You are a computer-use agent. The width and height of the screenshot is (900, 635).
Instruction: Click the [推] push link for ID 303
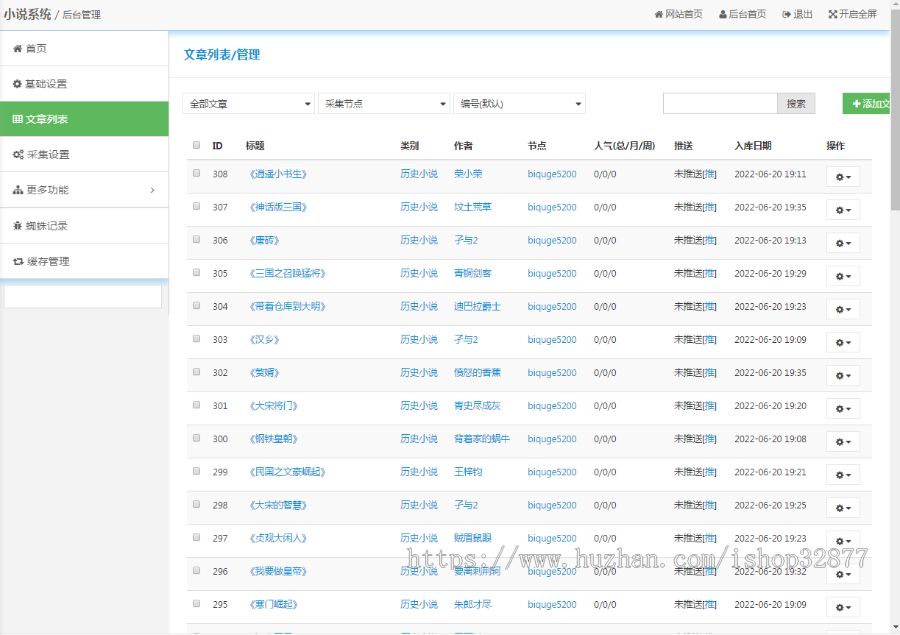pyautogui.click(x=709, y=340)
